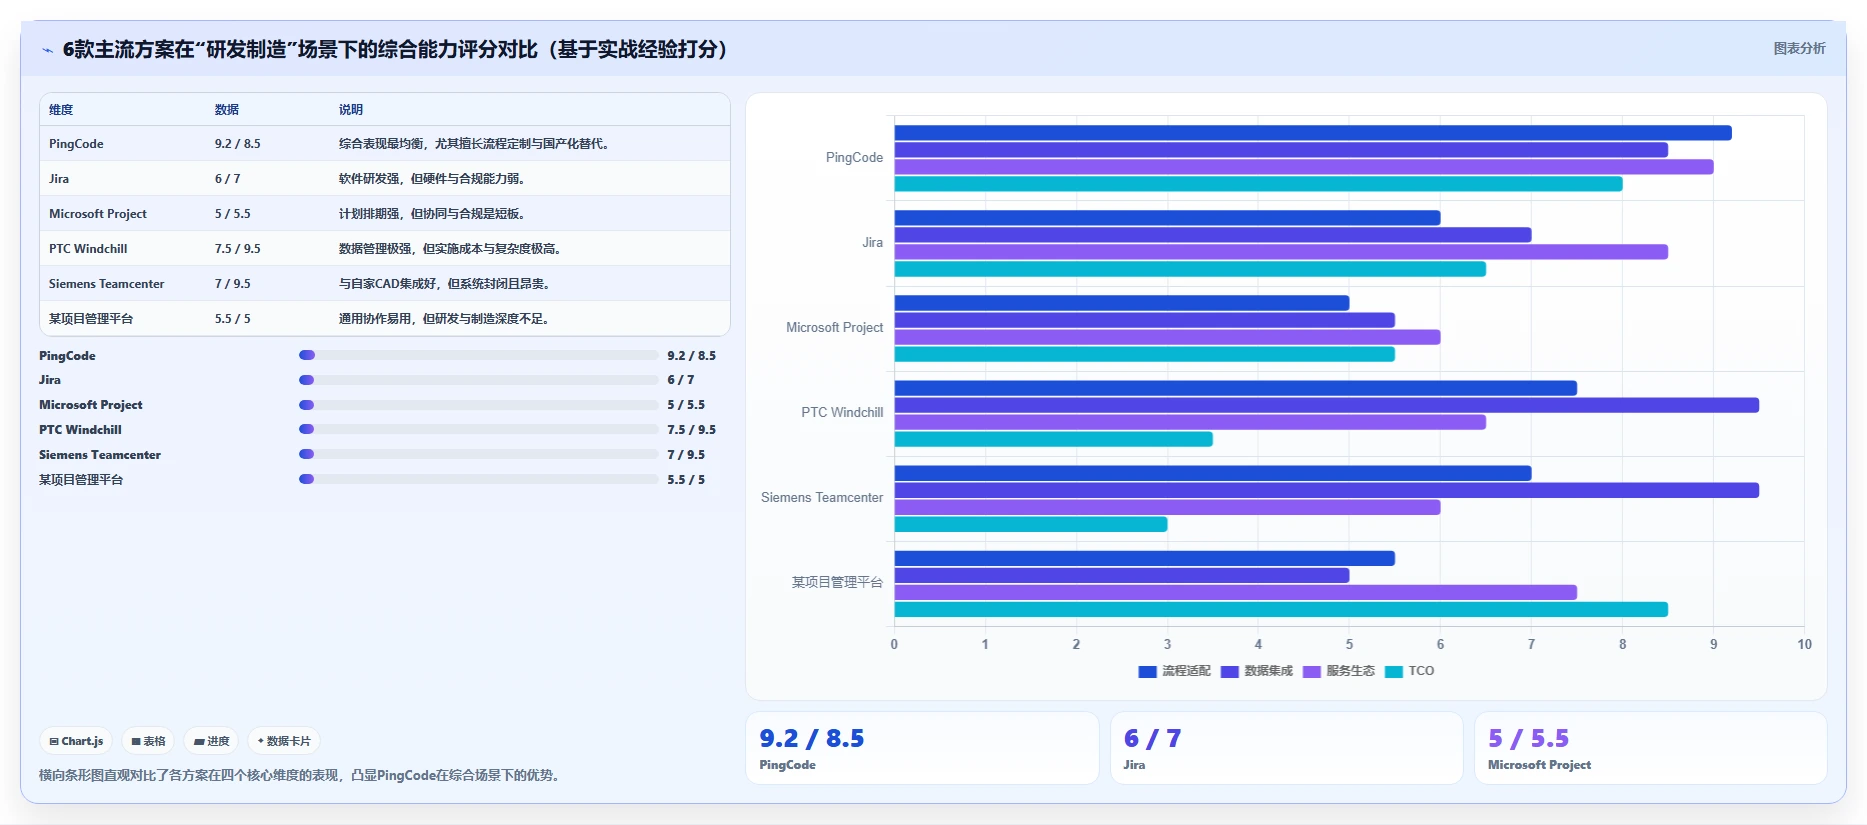Image resolution: width=1867 pixels, height=825 pixels.
Task: Click the 某项目管理平台 progress bar
Action: (478, 479)
